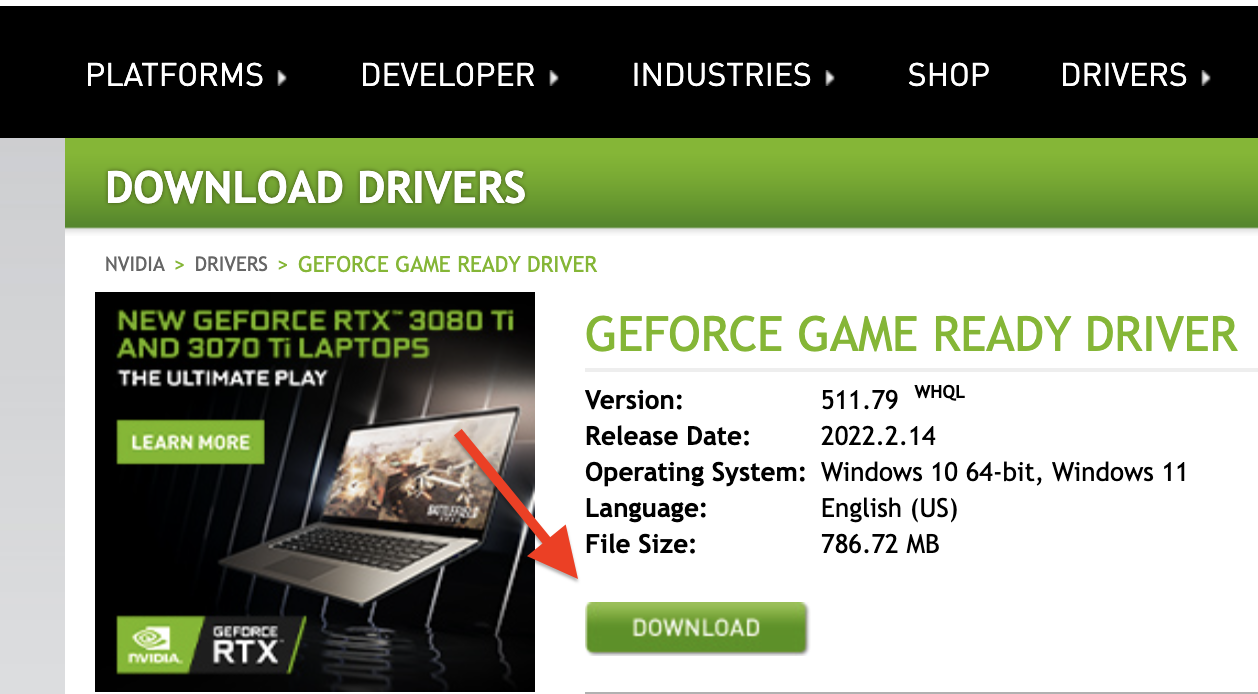The image size is (1258, 694).
Task: Expand the arrow next to DEVELOPER
Action: tap(554, 77)
